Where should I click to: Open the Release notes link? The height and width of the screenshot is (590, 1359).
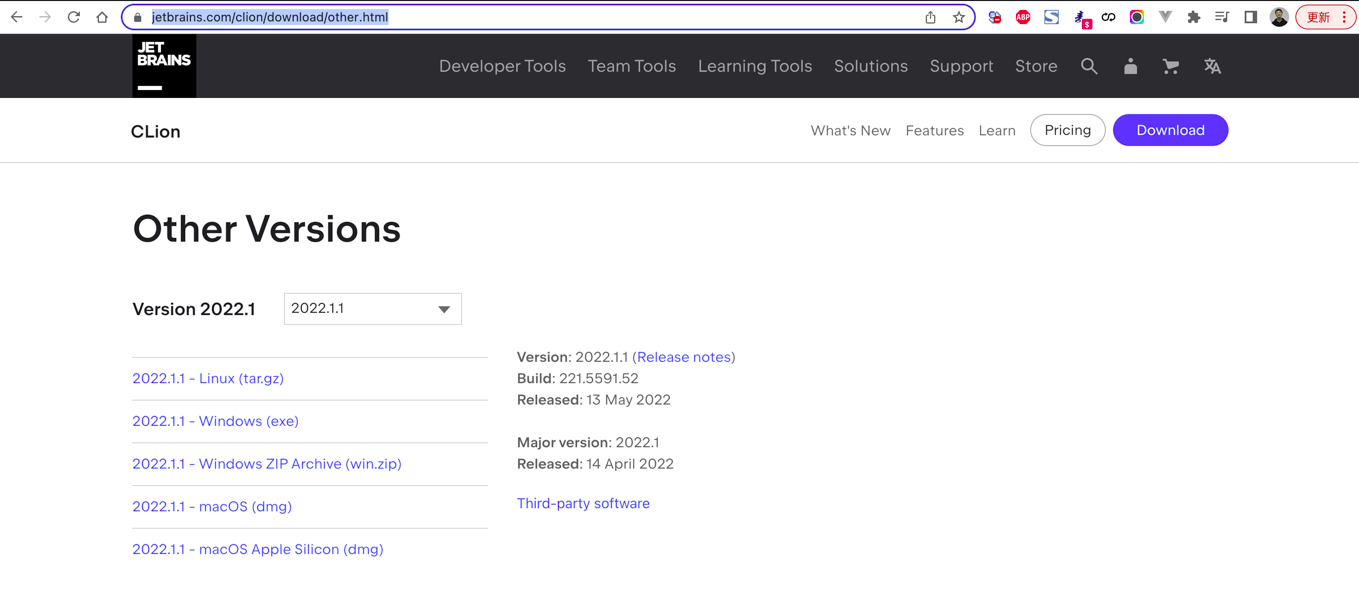pyautogui.click(x=684, y=357)
